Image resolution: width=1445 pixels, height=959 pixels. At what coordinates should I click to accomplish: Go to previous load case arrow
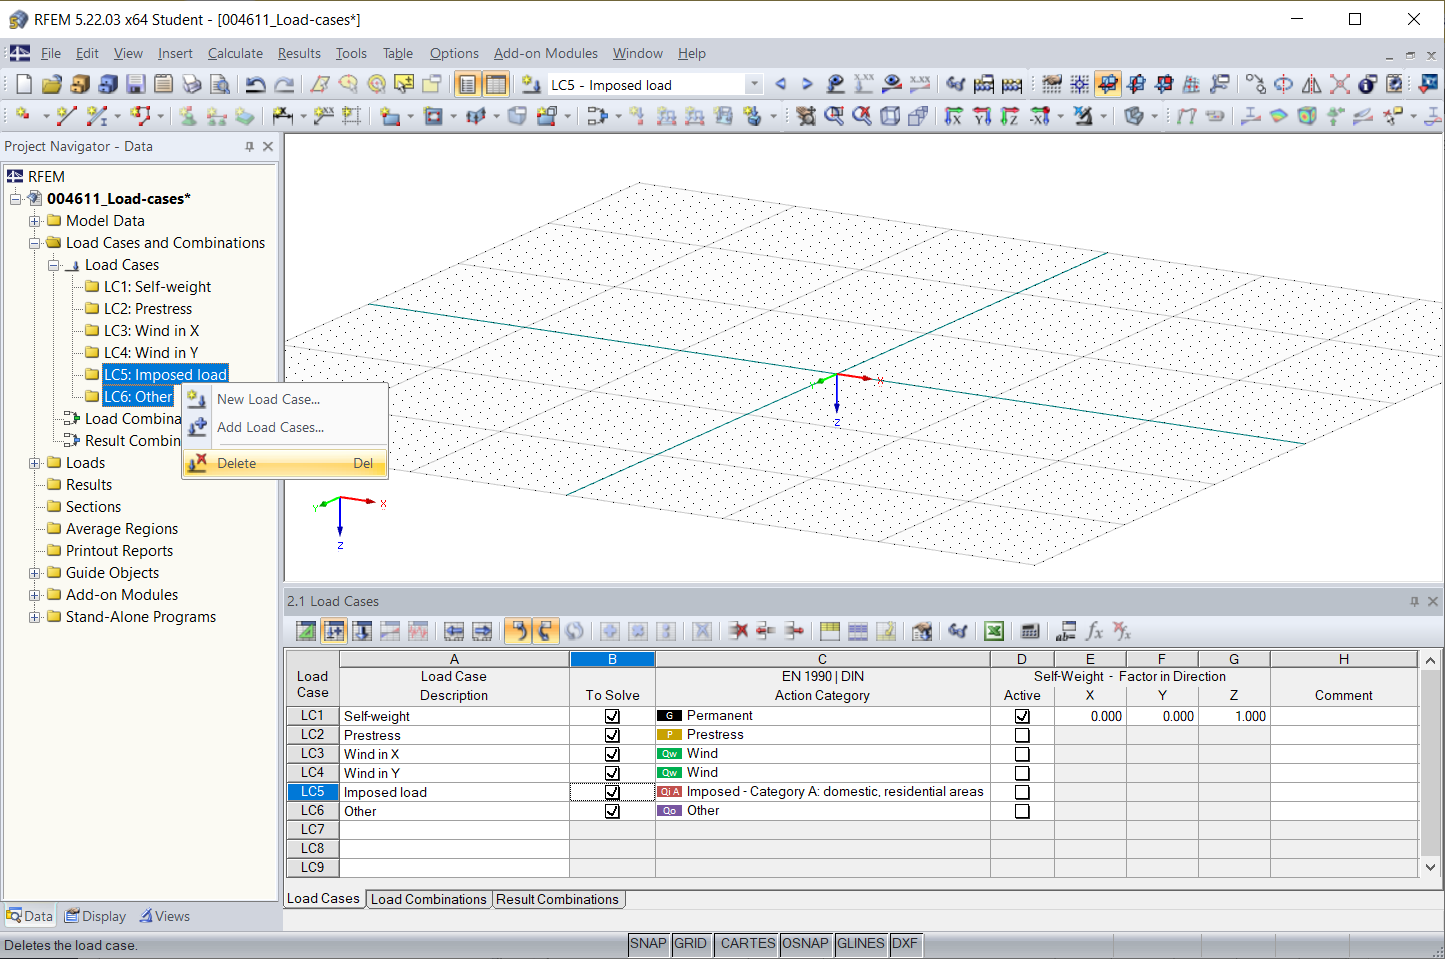(x=780, y=85)
